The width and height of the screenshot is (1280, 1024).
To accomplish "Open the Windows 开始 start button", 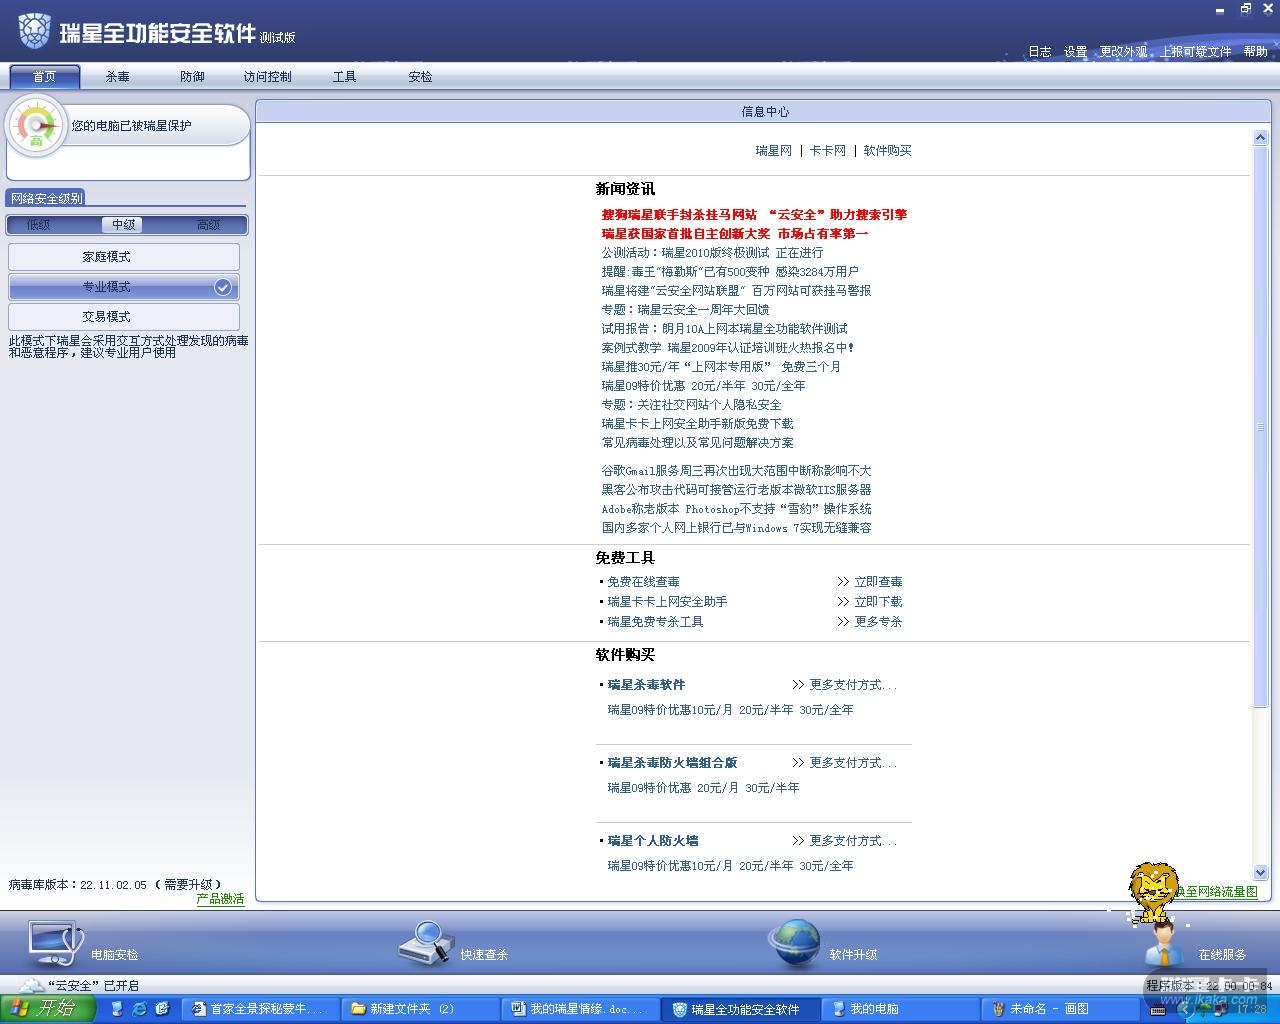I will [x=47, y=1009].
